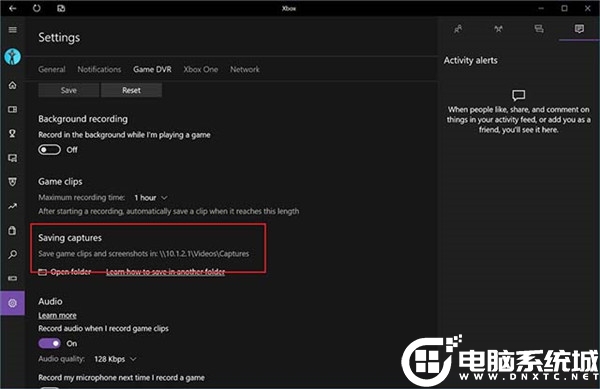Open the Activity alerts panel icon
The image size is (600, 389).
click(x=579, y=29)
